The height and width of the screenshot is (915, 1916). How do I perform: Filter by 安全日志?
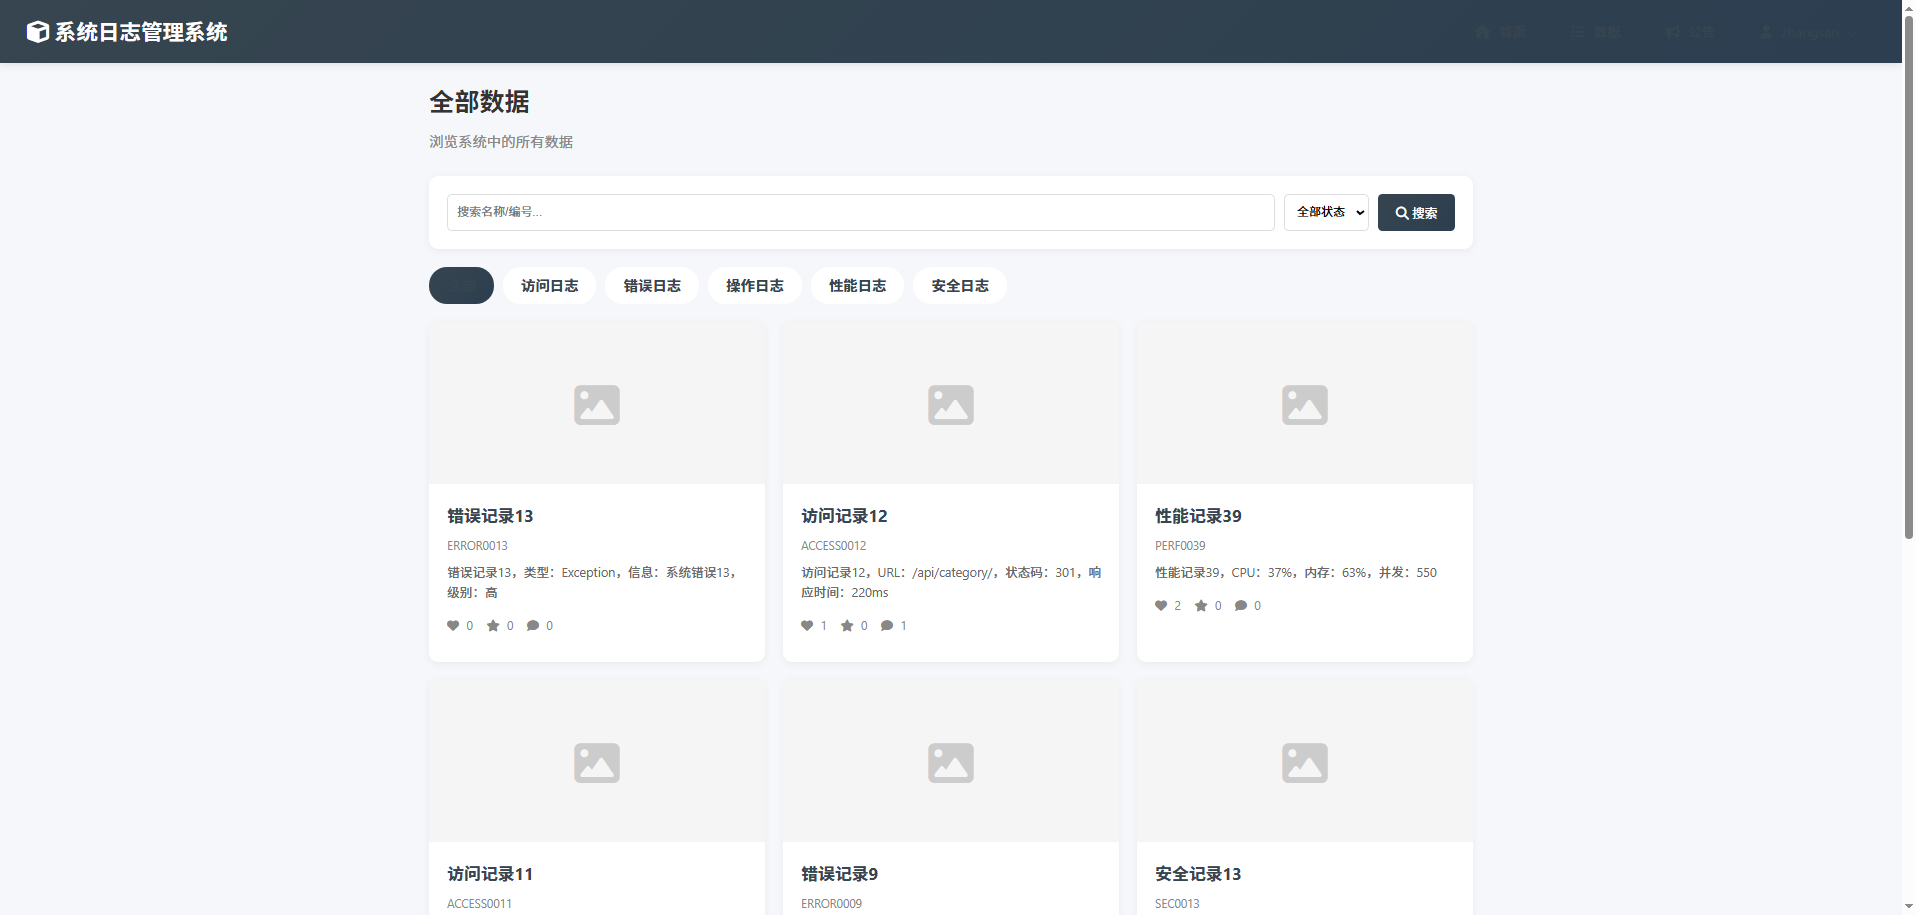[x=960, y=285]
